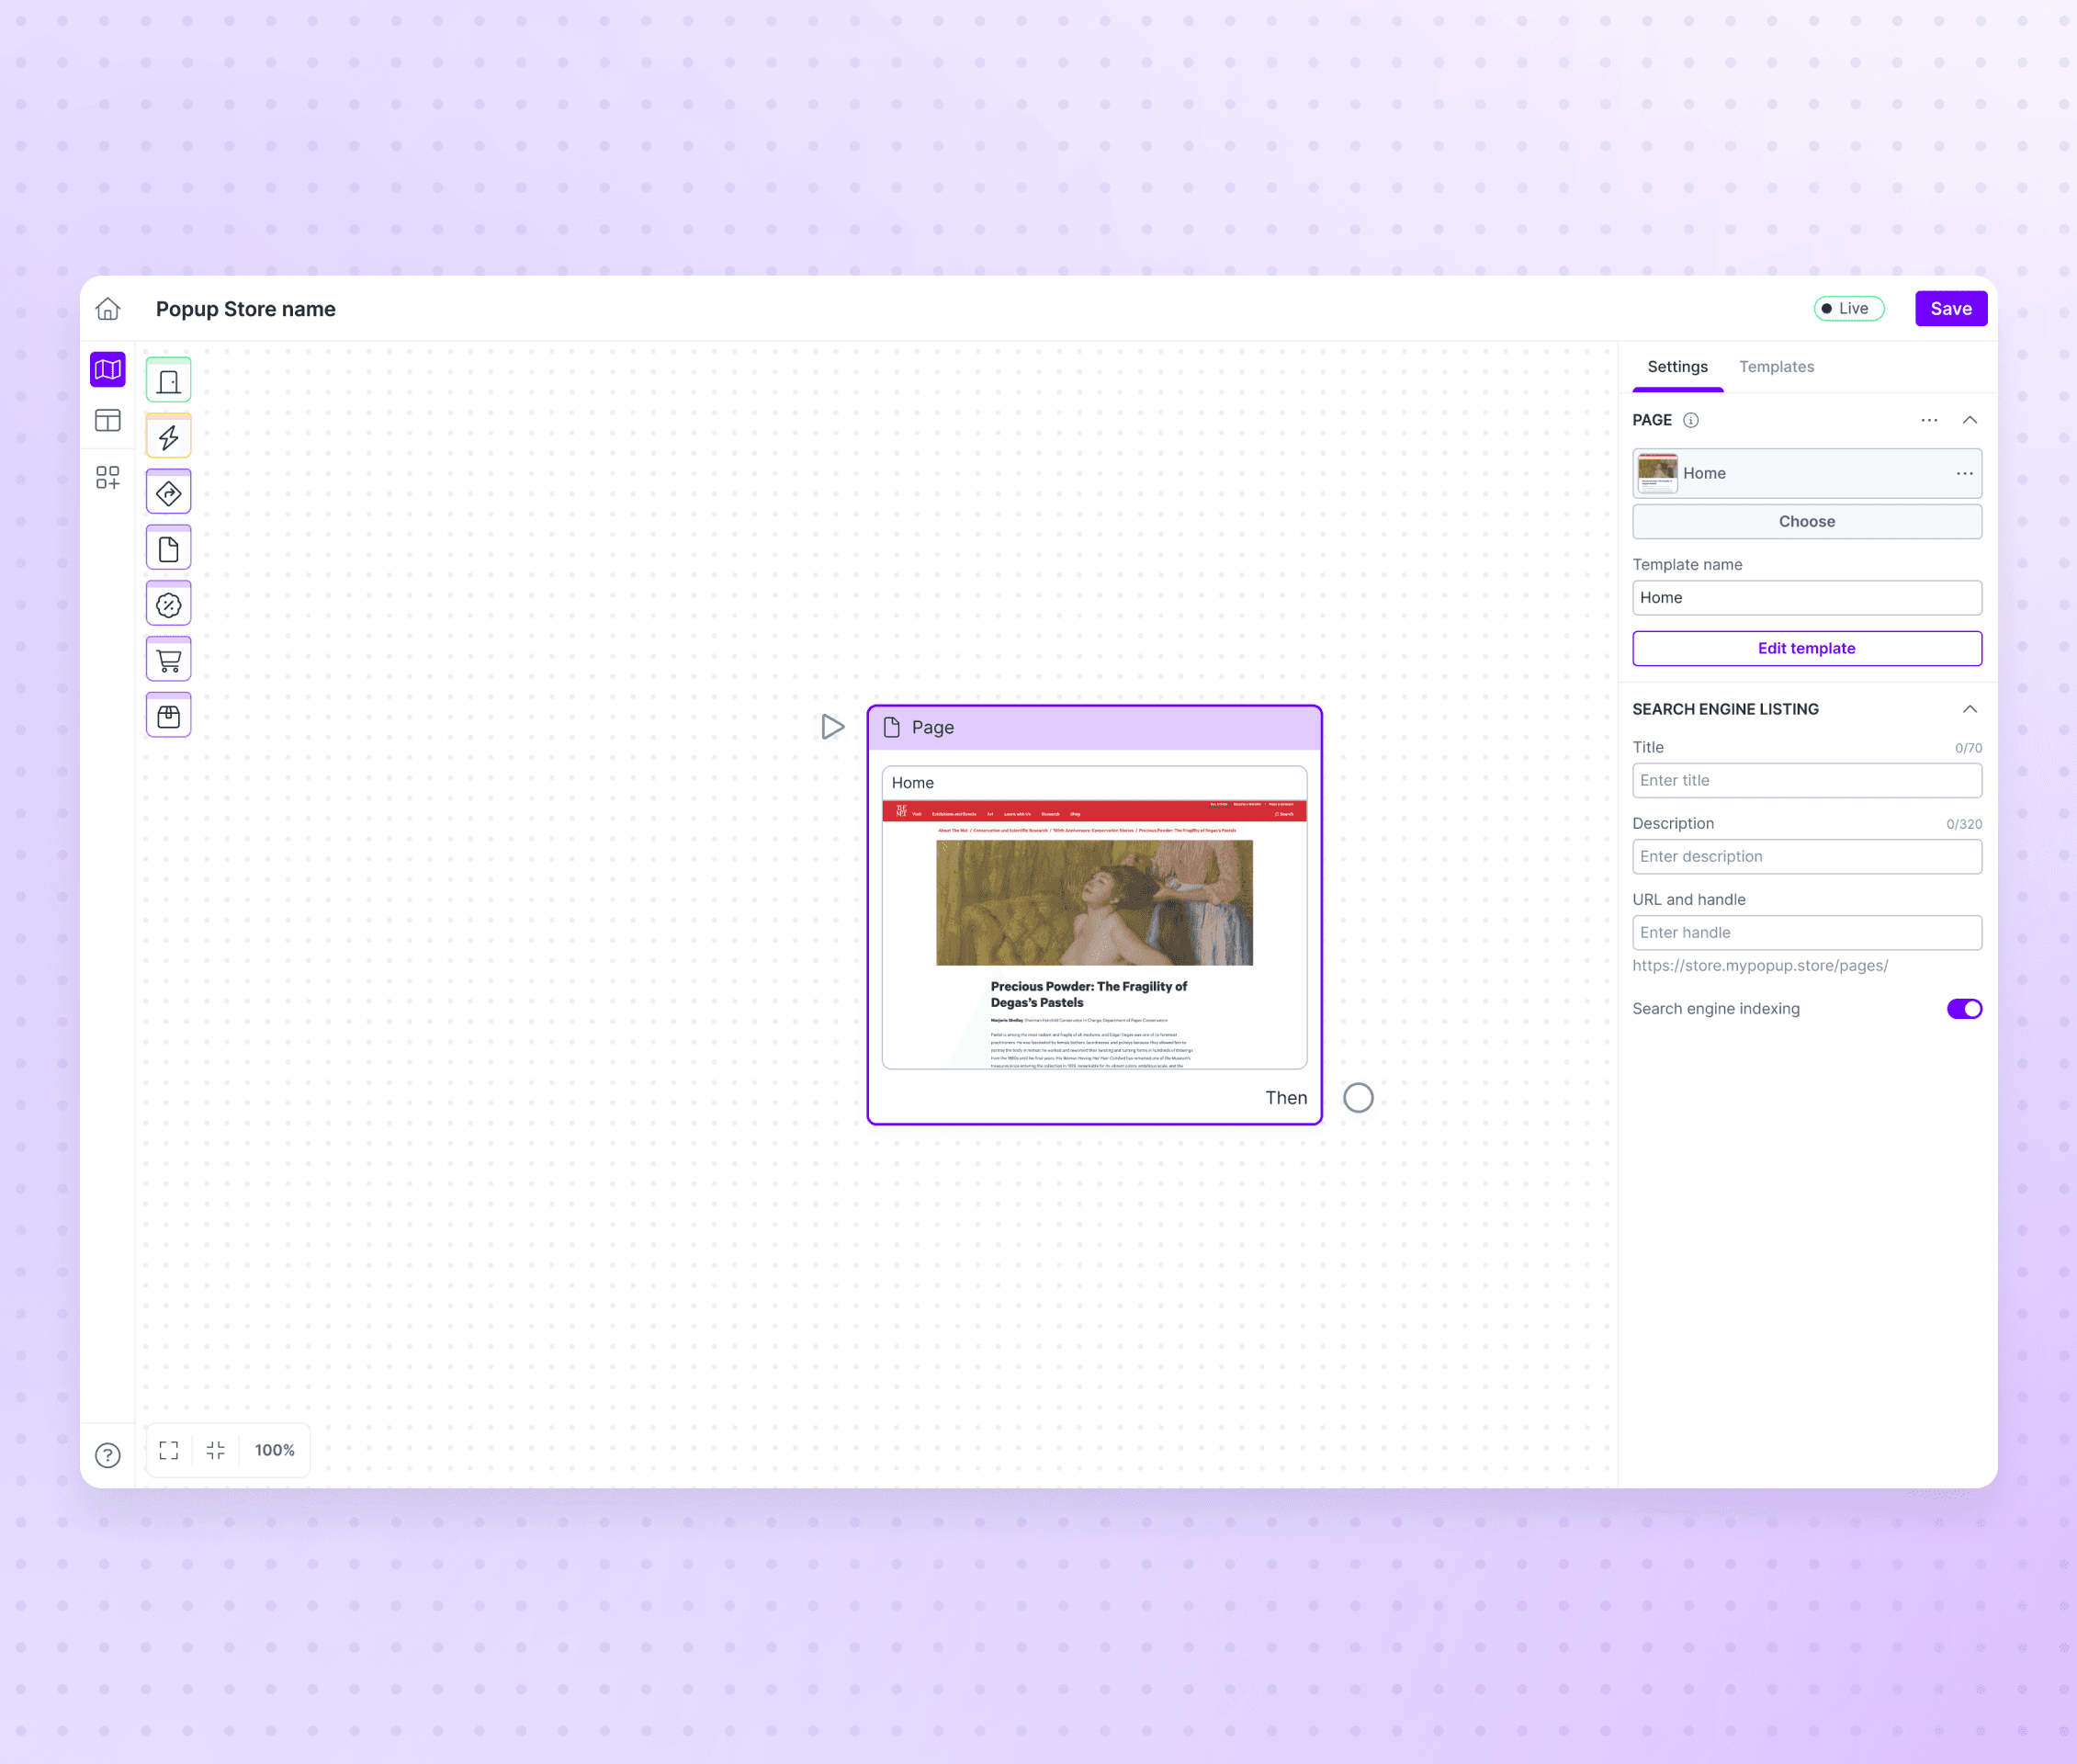This screenshot has height=1764, width=2077.
Task: Collapse the PAGE section chevron
Action: [x=1969, y=420]
